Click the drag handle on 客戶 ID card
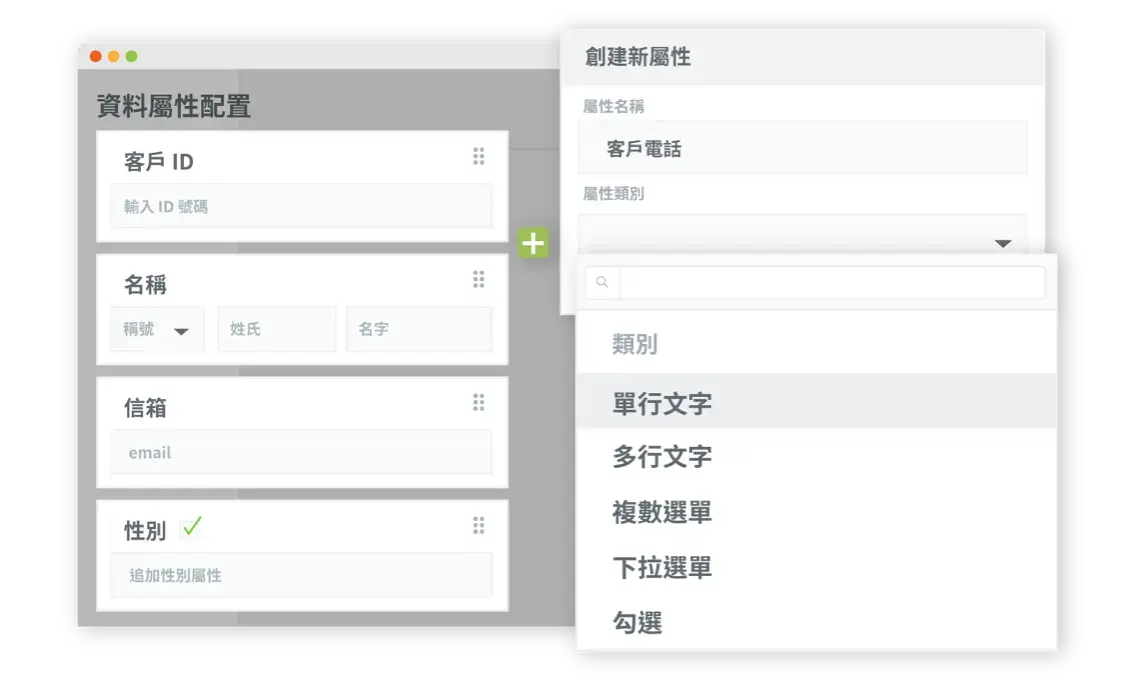This screenshot has height=688, width=1136. pos(478,156)
